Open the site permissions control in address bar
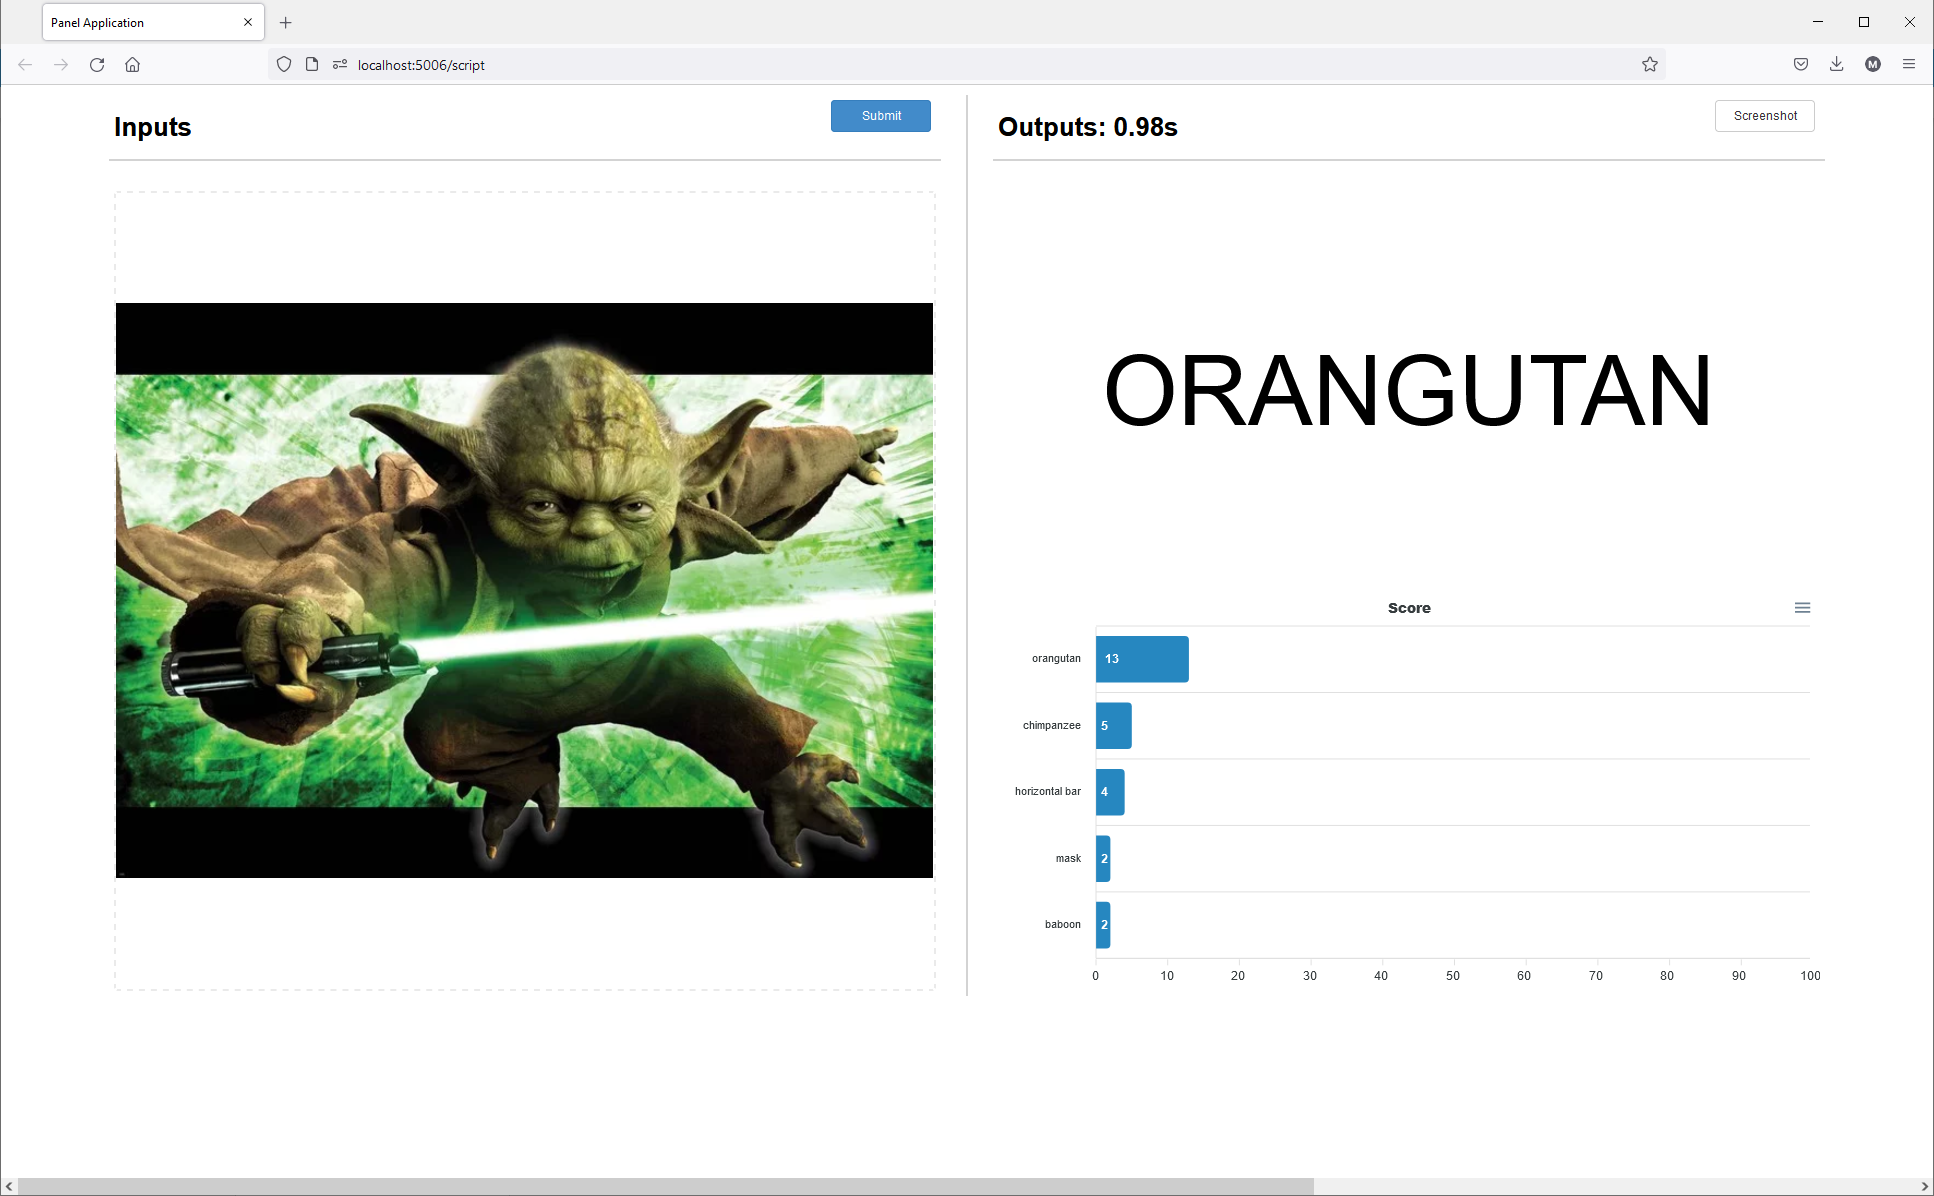1934x1196 pixels. point(340,64)
